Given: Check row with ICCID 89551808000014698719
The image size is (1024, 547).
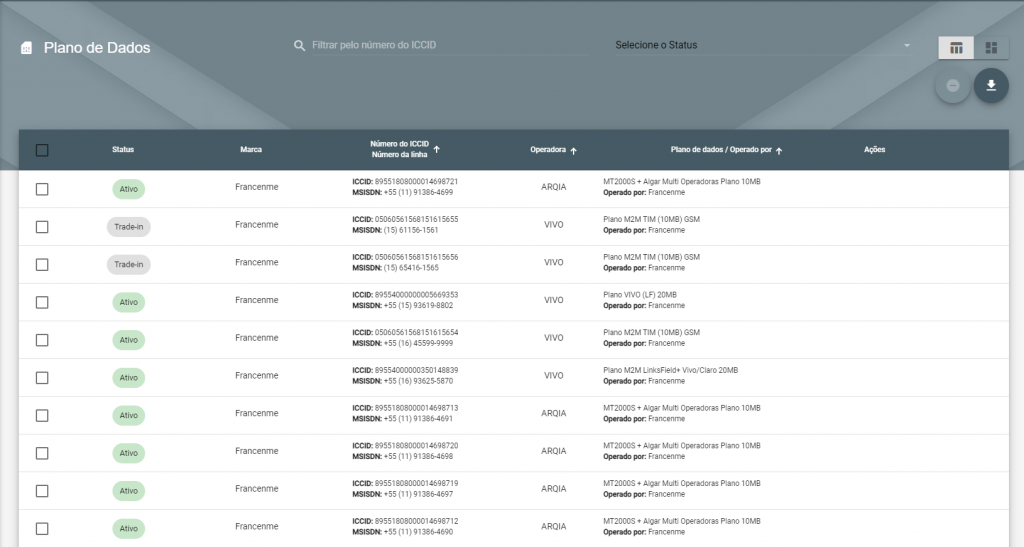Looking at the screenshot, I should (x=42, y=491).
